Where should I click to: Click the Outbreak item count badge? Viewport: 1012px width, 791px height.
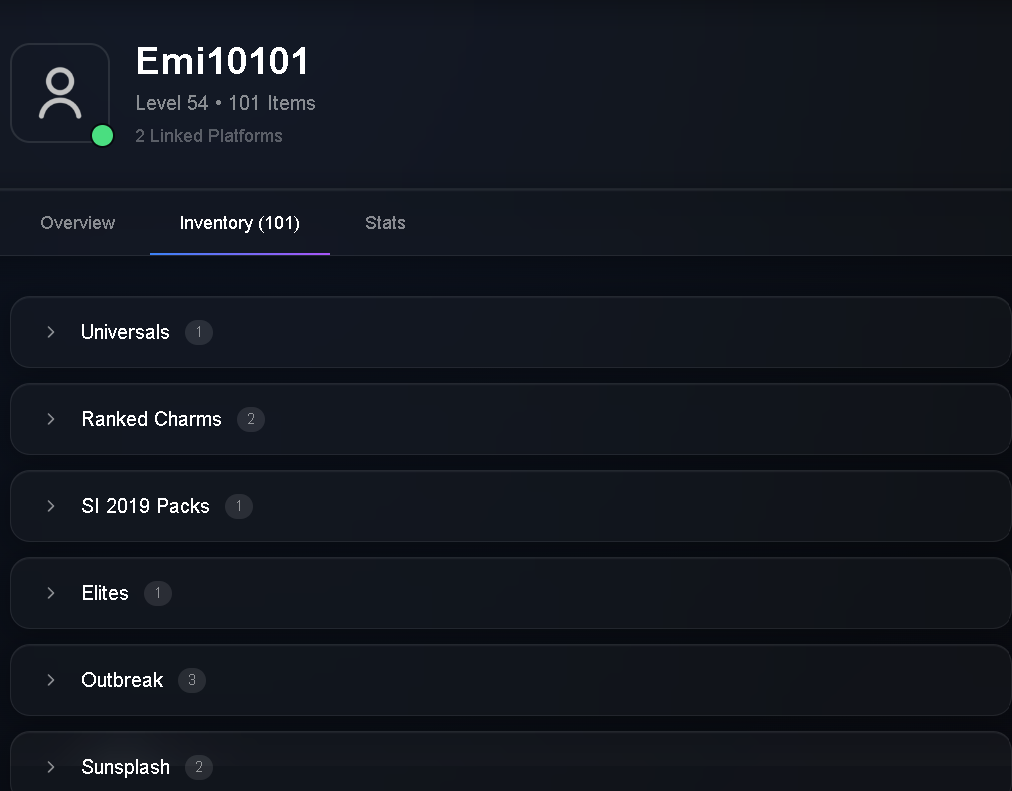pyautogui.click(x=192, y=680)
